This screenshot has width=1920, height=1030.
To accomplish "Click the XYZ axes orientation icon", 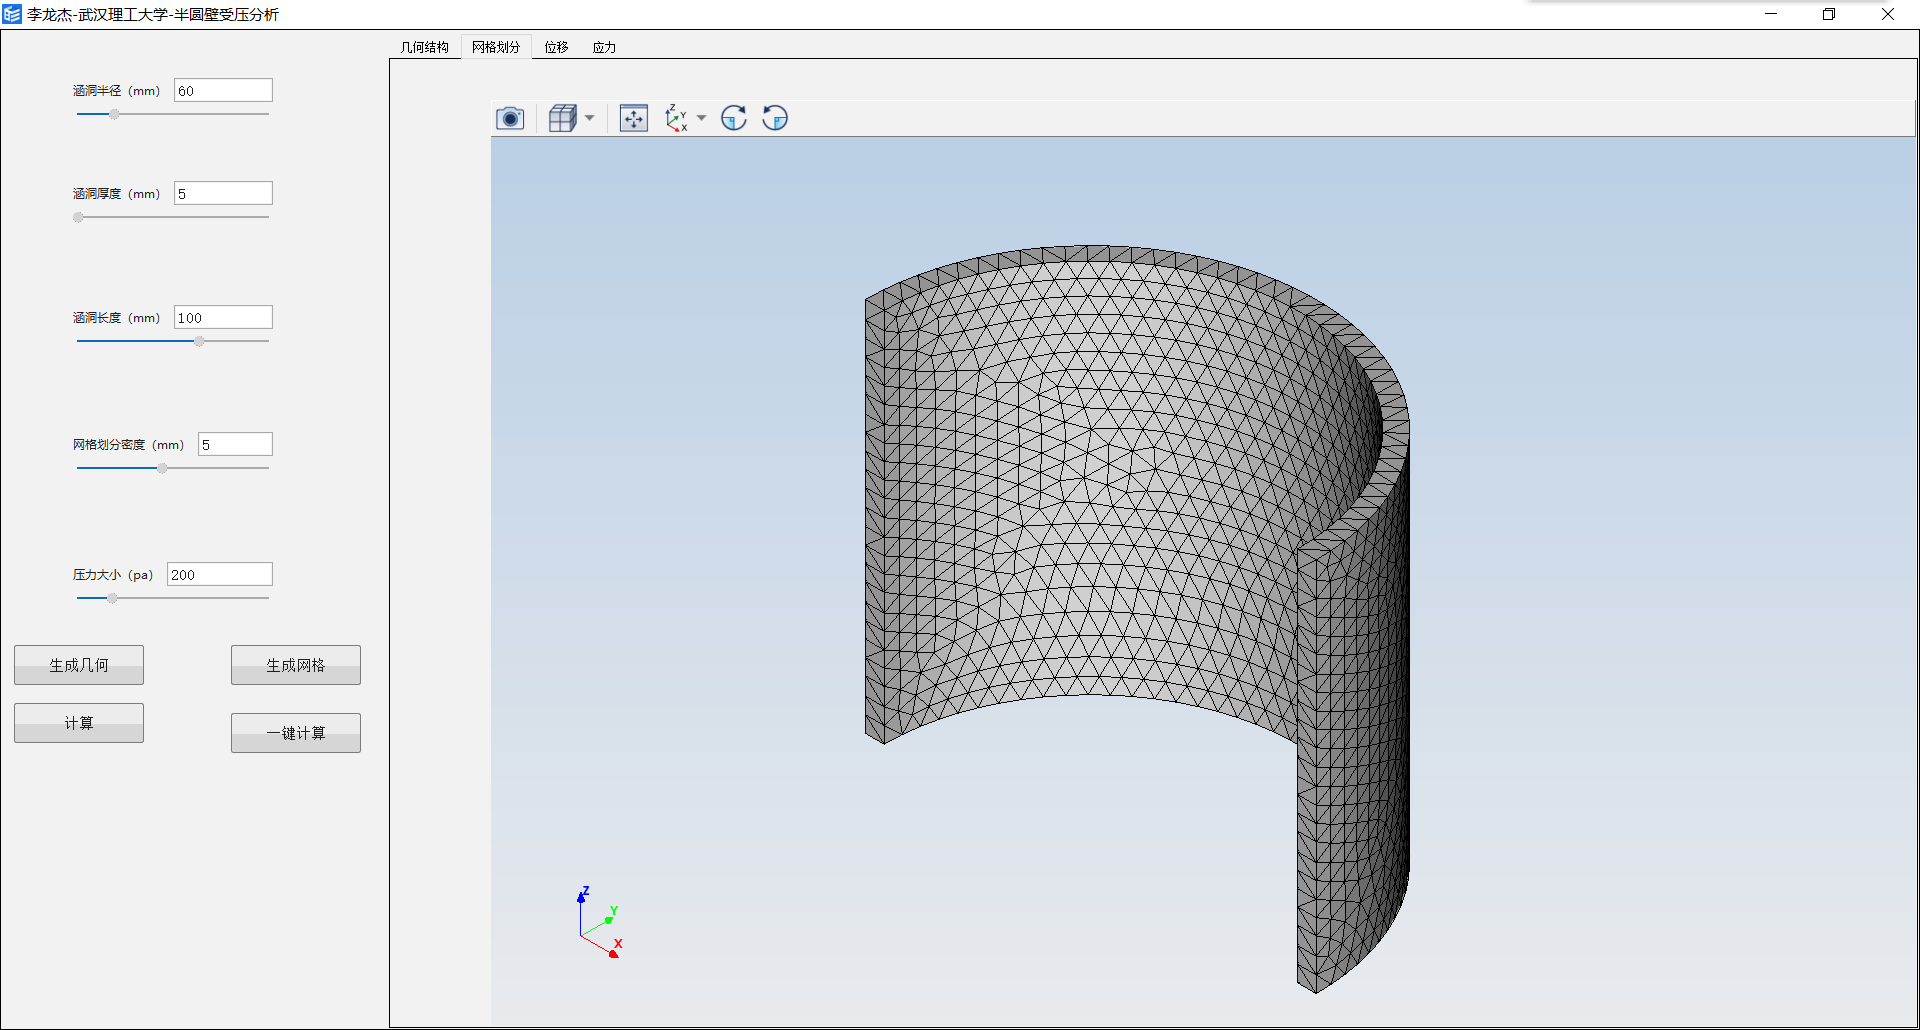I will (x=677, y=118).
